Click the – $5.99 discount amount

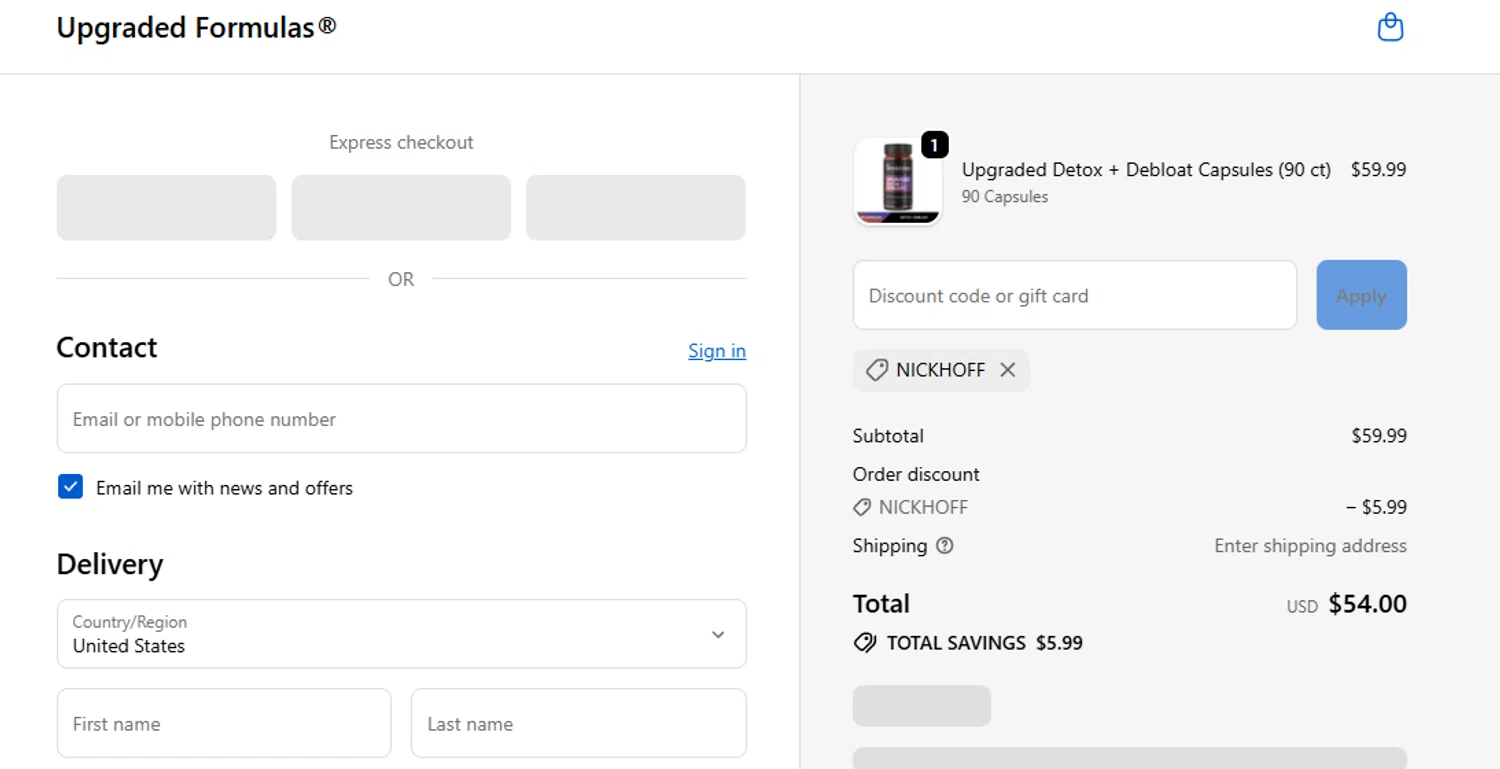tap(1376, 507)
